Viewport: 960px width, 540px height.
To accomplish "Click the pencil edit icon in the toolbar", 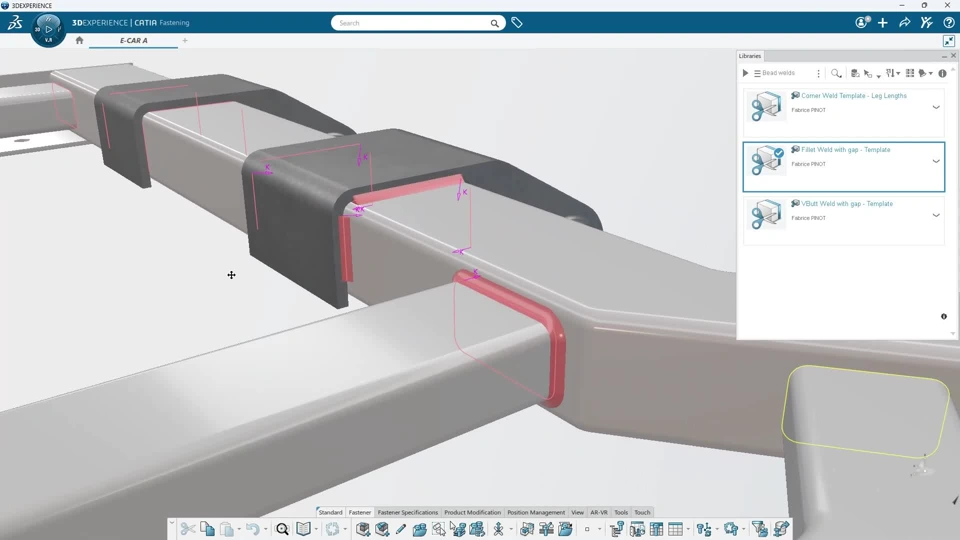I will [x=400, y=529].
